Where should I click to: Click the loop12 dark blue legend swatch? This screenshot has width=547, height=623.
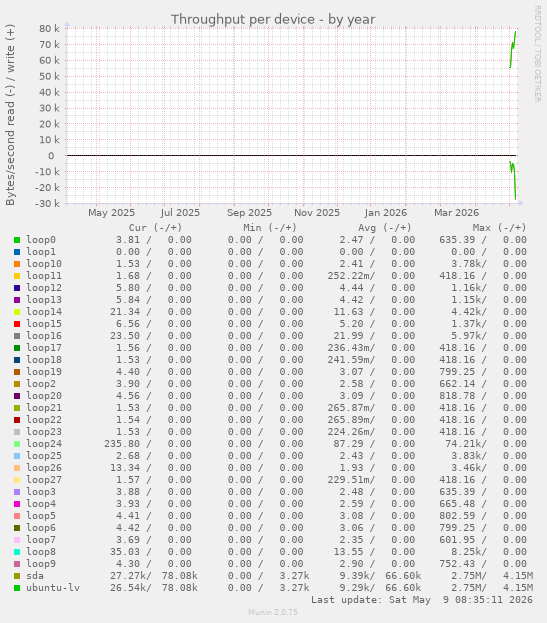point(17,288)
